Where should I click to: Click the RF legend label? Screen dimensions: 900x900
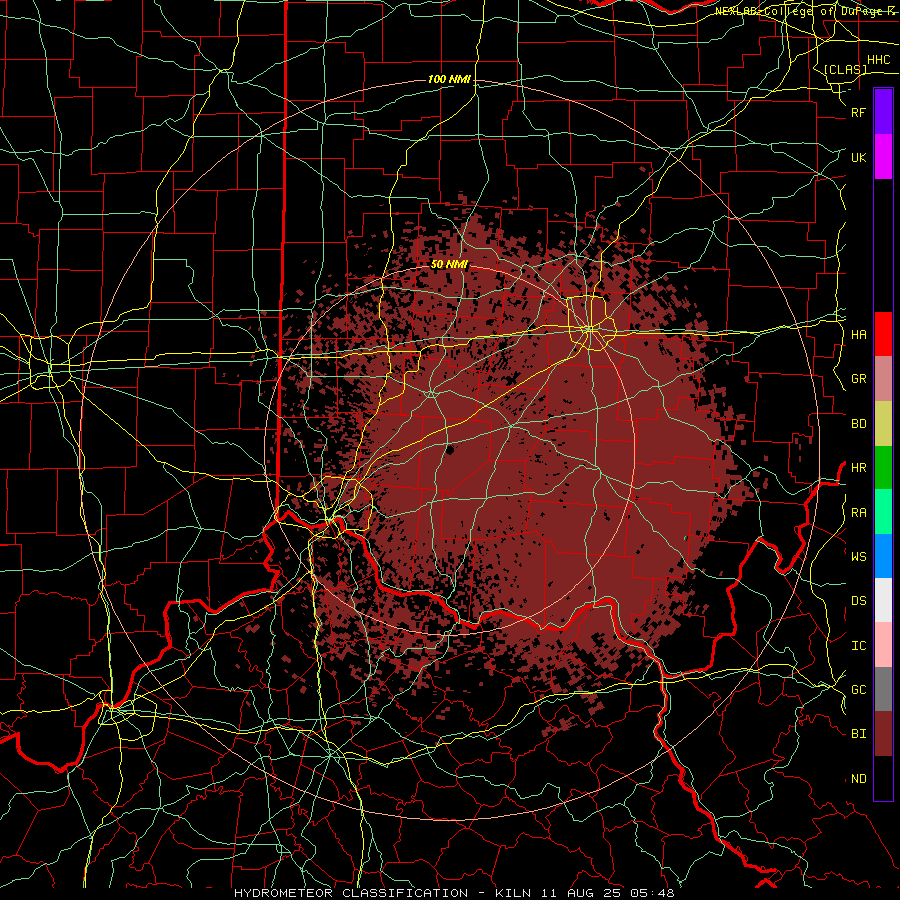[859, 112]
